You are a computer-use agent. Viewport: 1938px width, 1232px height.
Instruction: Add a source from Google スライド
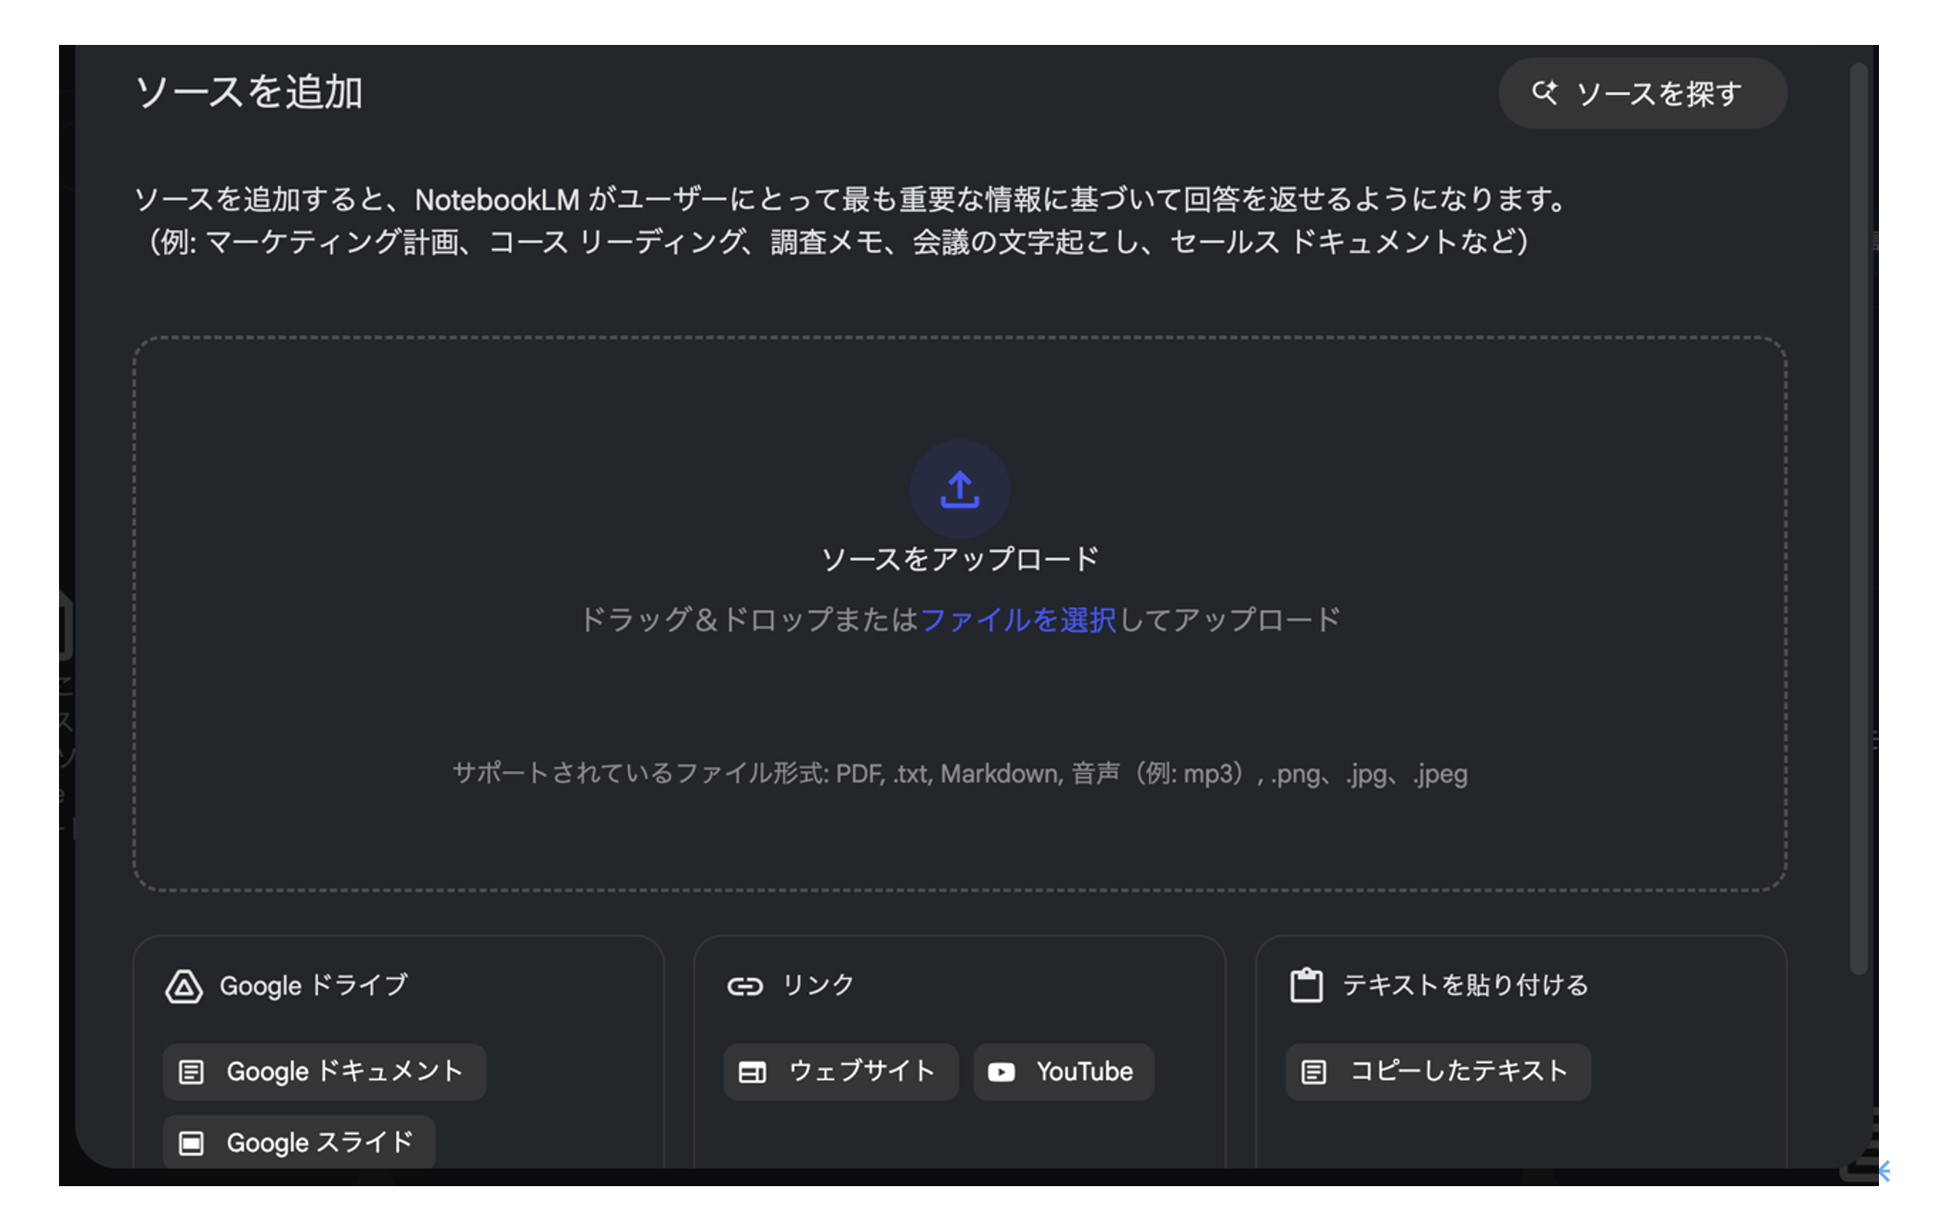(297, 1141)
